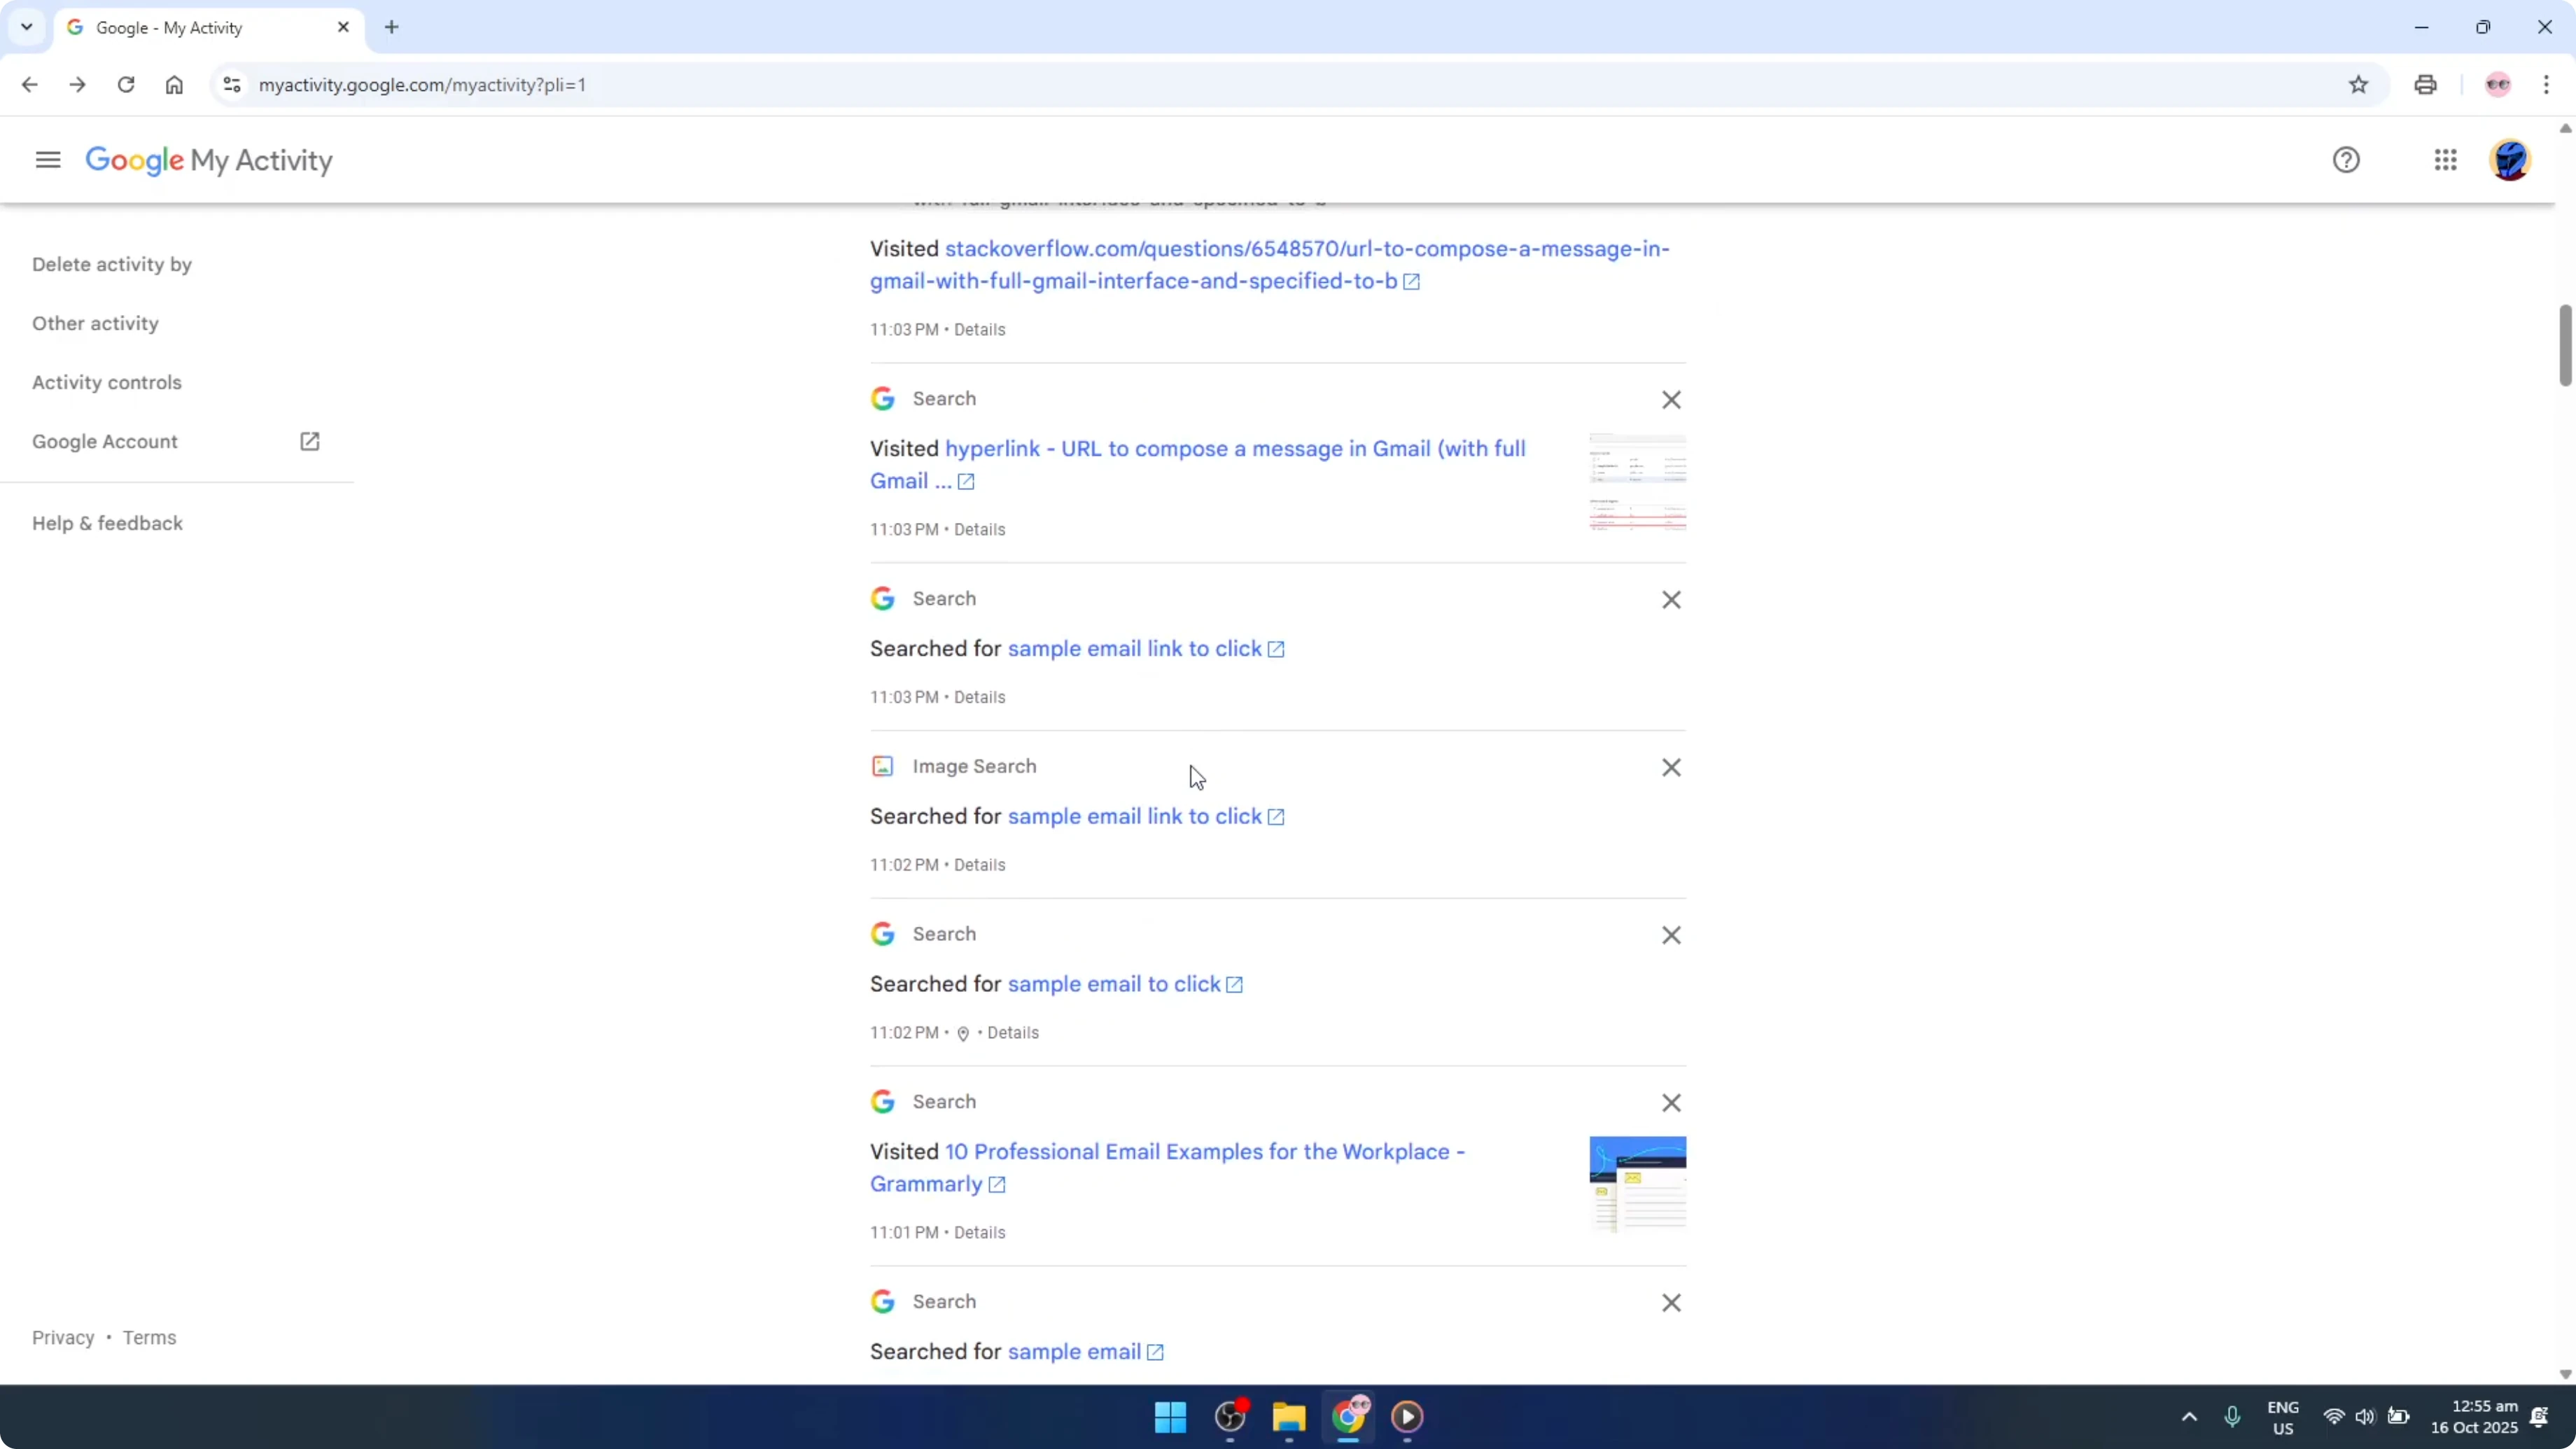Delete the Image Search activity entry

[x=1670, y=767]
